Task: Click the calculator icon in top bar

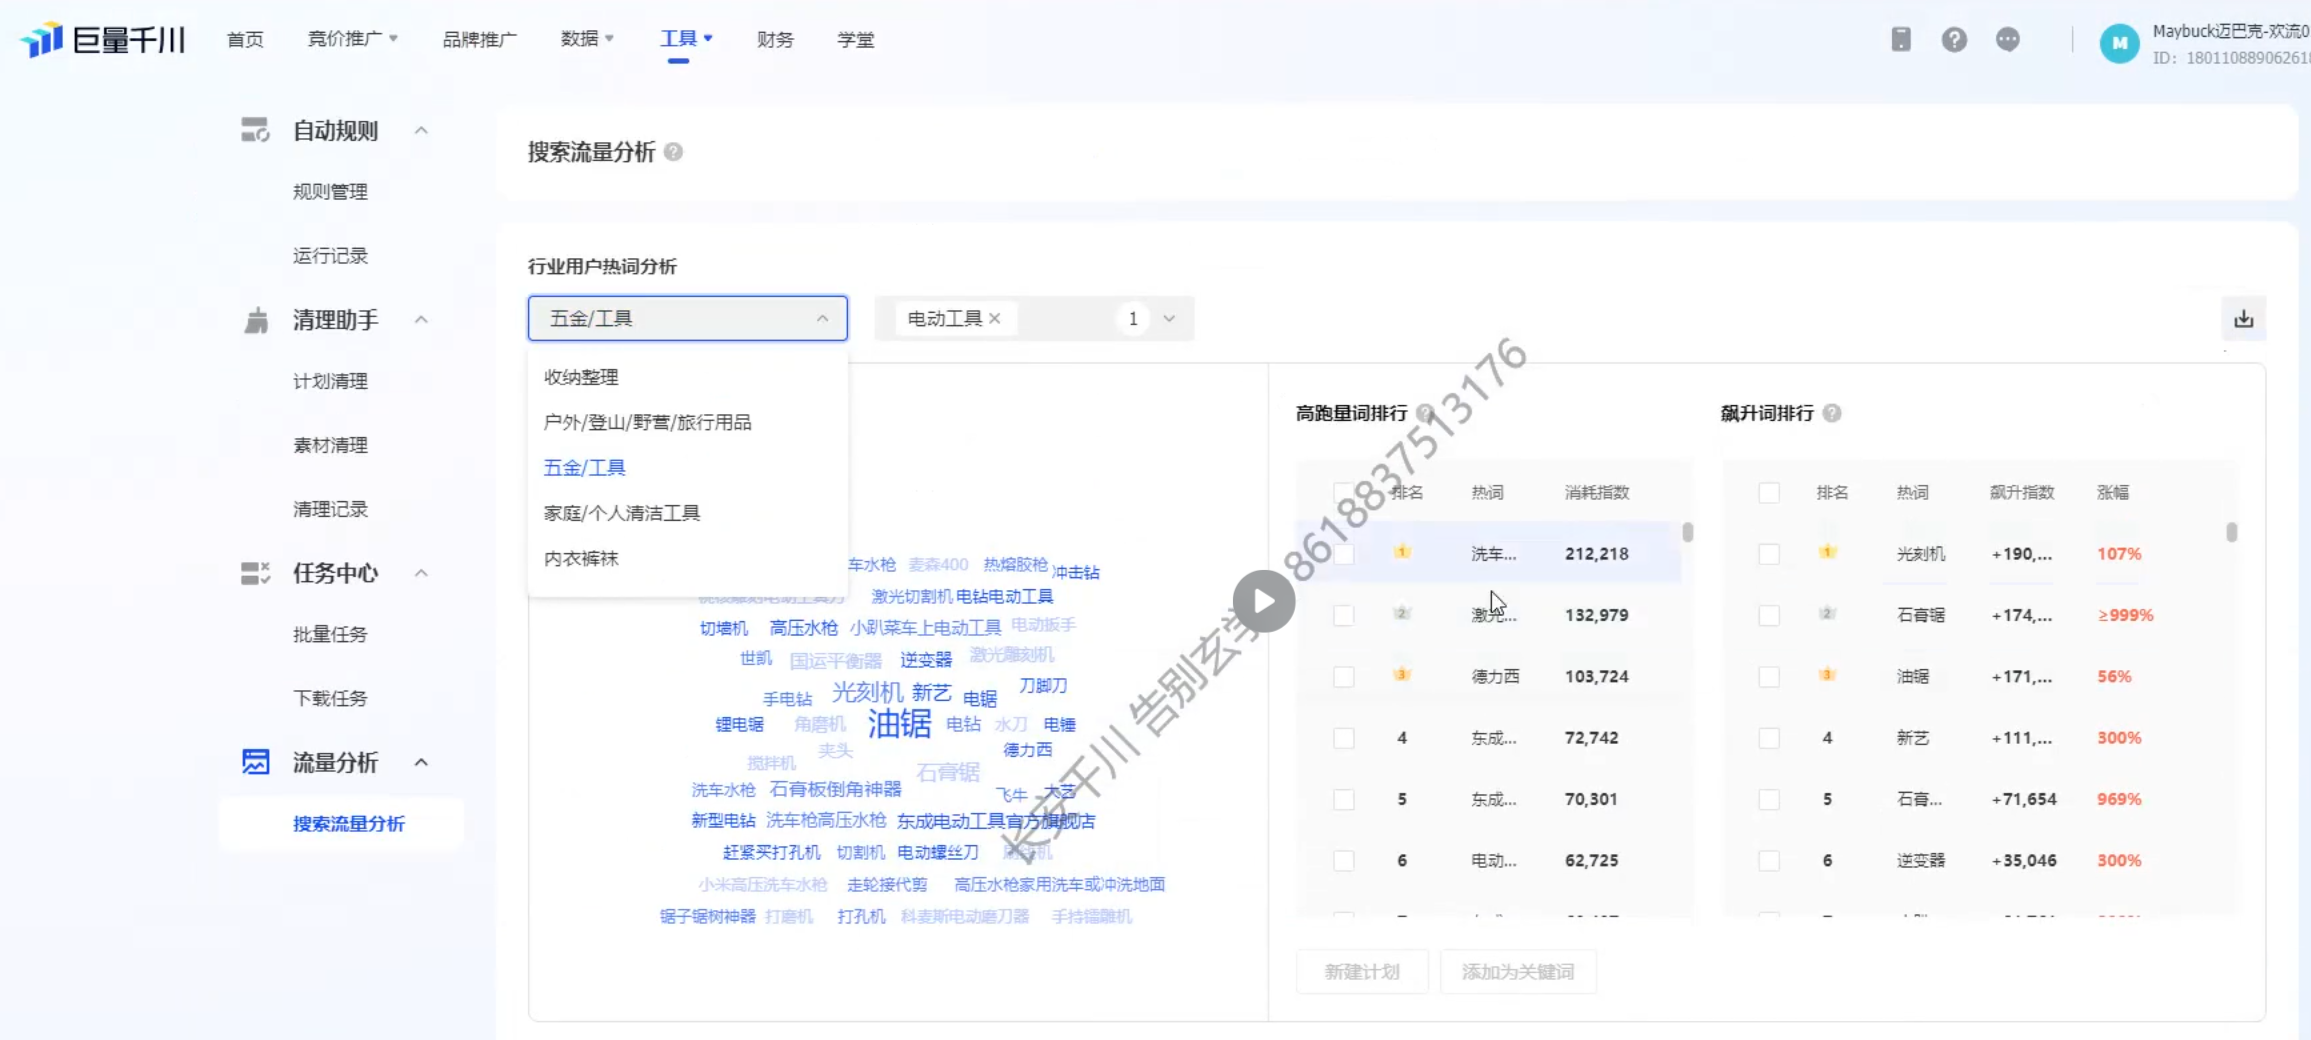Action: [1901, 40]
